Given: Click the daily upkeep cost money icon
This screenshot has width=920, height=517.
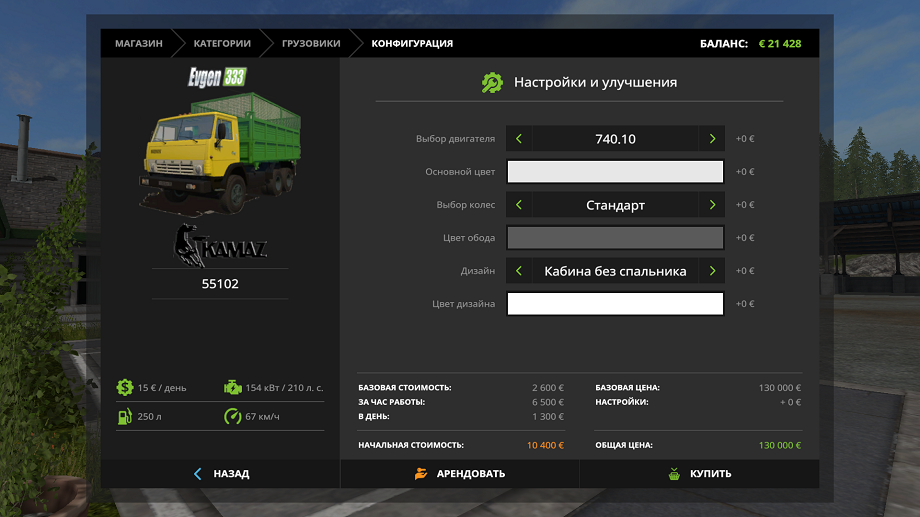Looking at the screenshot, I should [x=124, y=387].
